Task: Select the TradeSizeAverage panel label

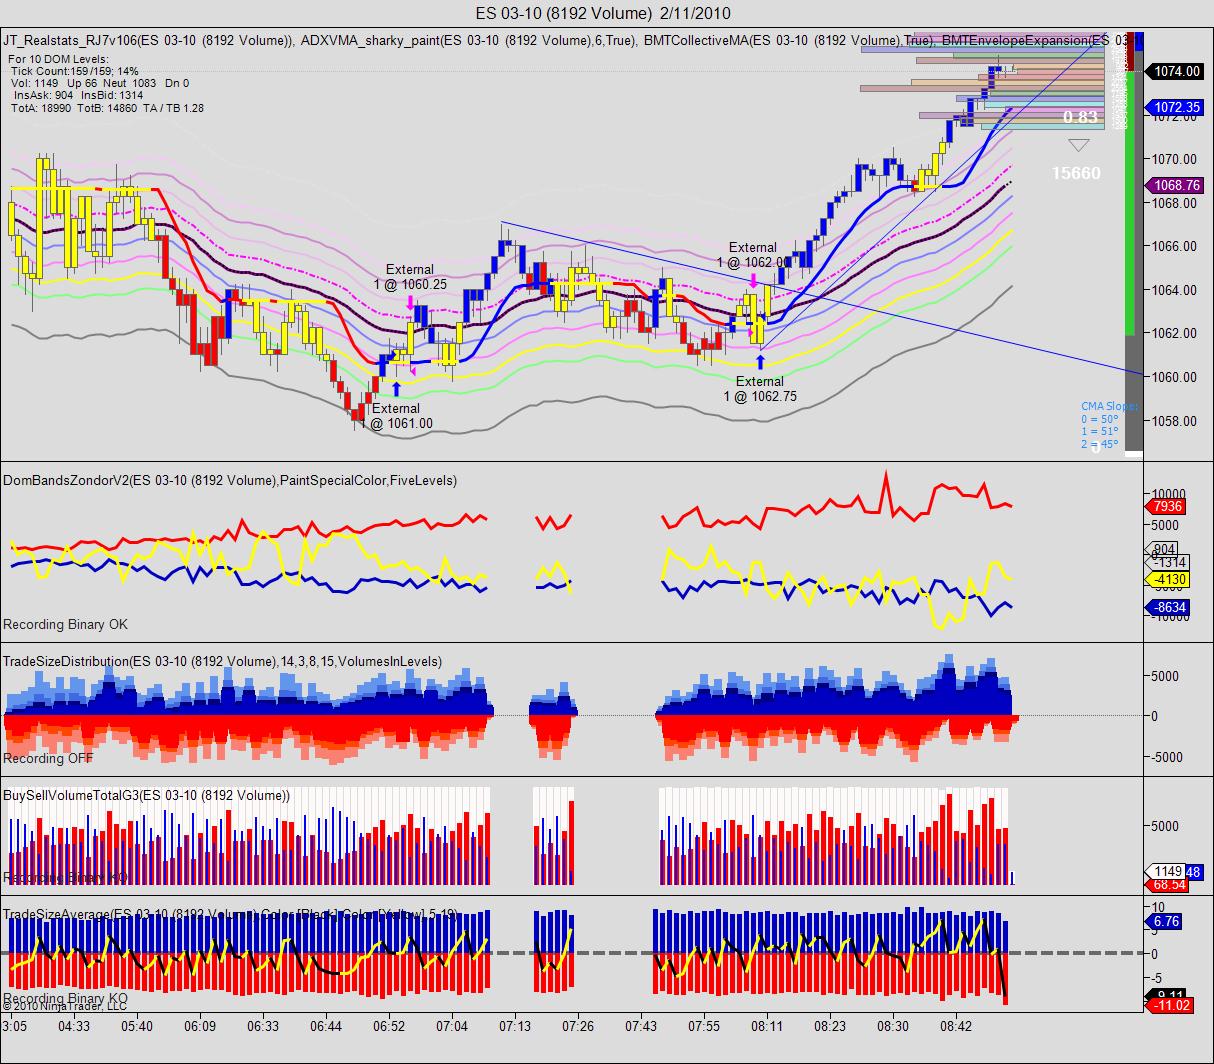Action: (231, 914)
